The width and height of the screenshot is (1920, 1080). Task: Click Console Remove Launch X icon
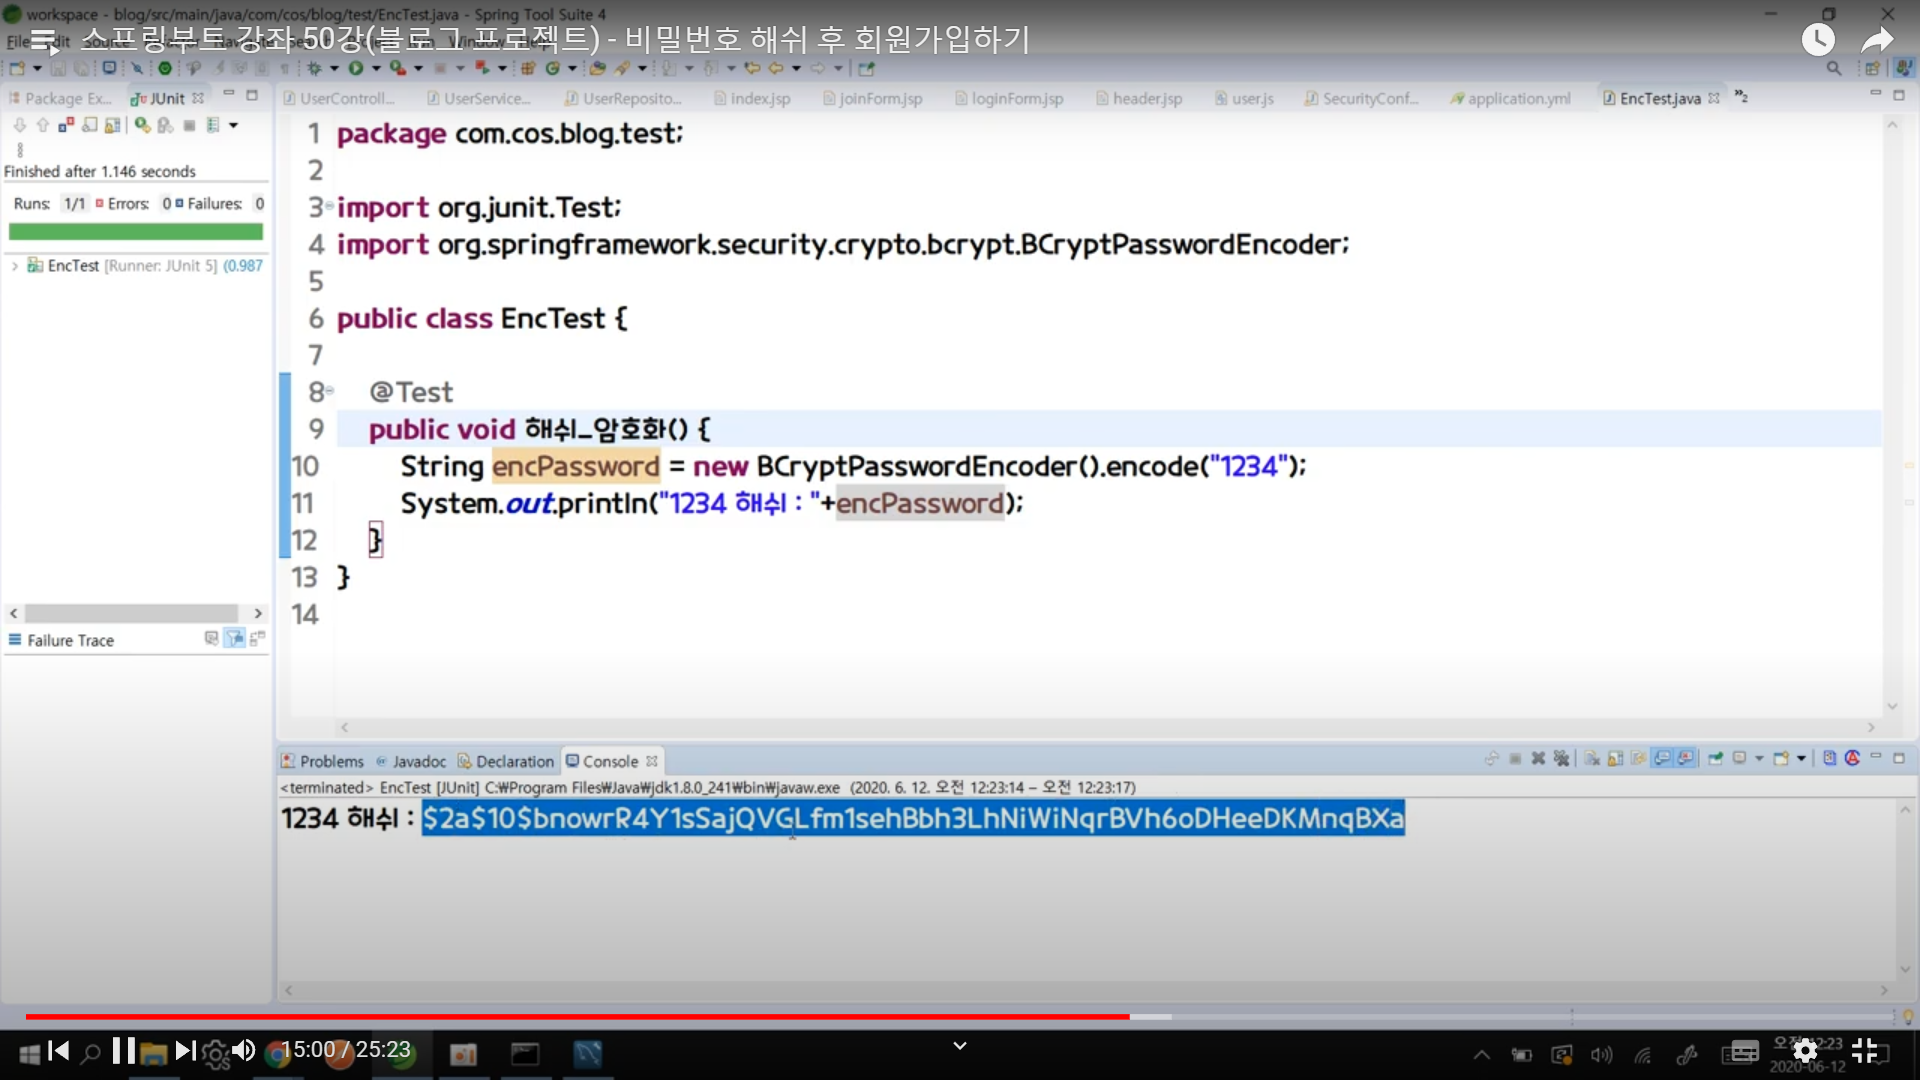[x=1538, y=758]
